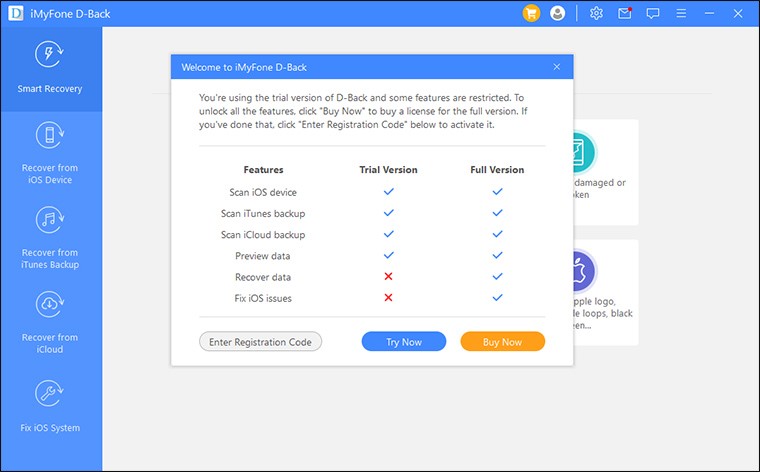Open the Recover from iCloud label

(50, 343)
